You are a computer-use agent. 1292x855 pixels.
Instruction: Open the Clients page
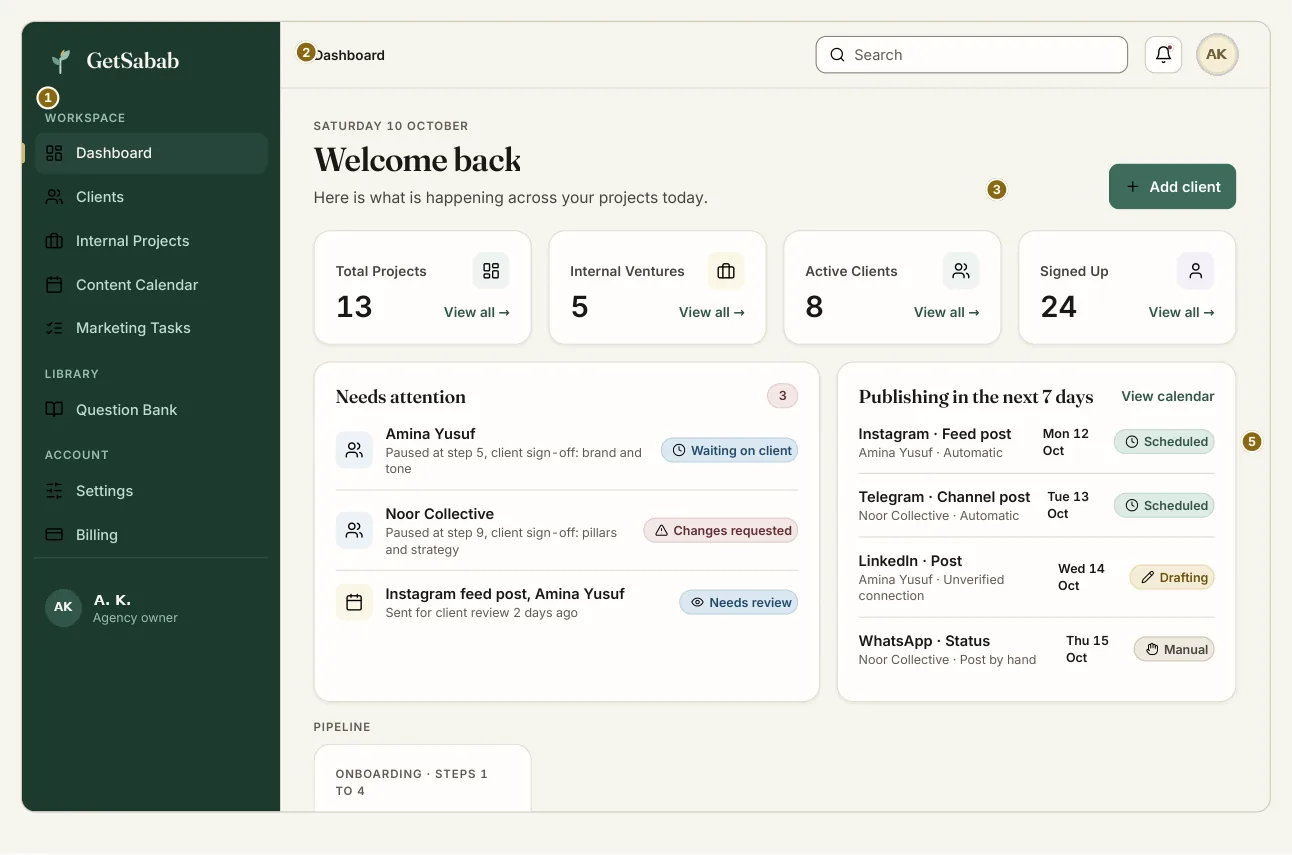pos(151,197)
